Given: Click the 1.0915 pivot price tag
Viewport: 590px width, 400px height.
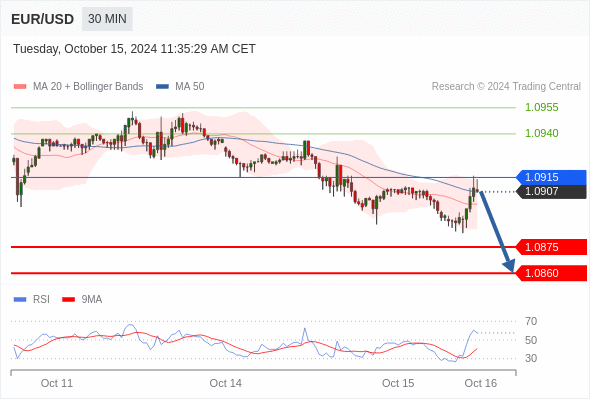Looking at the screenshot, I should 551,177.
